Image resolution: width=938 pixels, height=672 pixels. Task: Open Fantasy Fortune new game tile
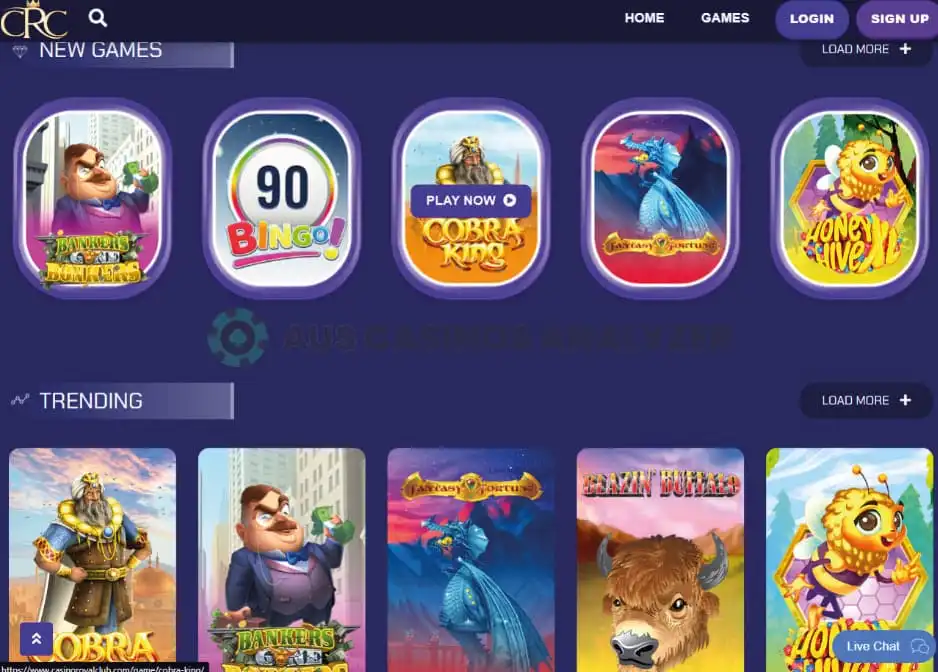coord(660,198)
